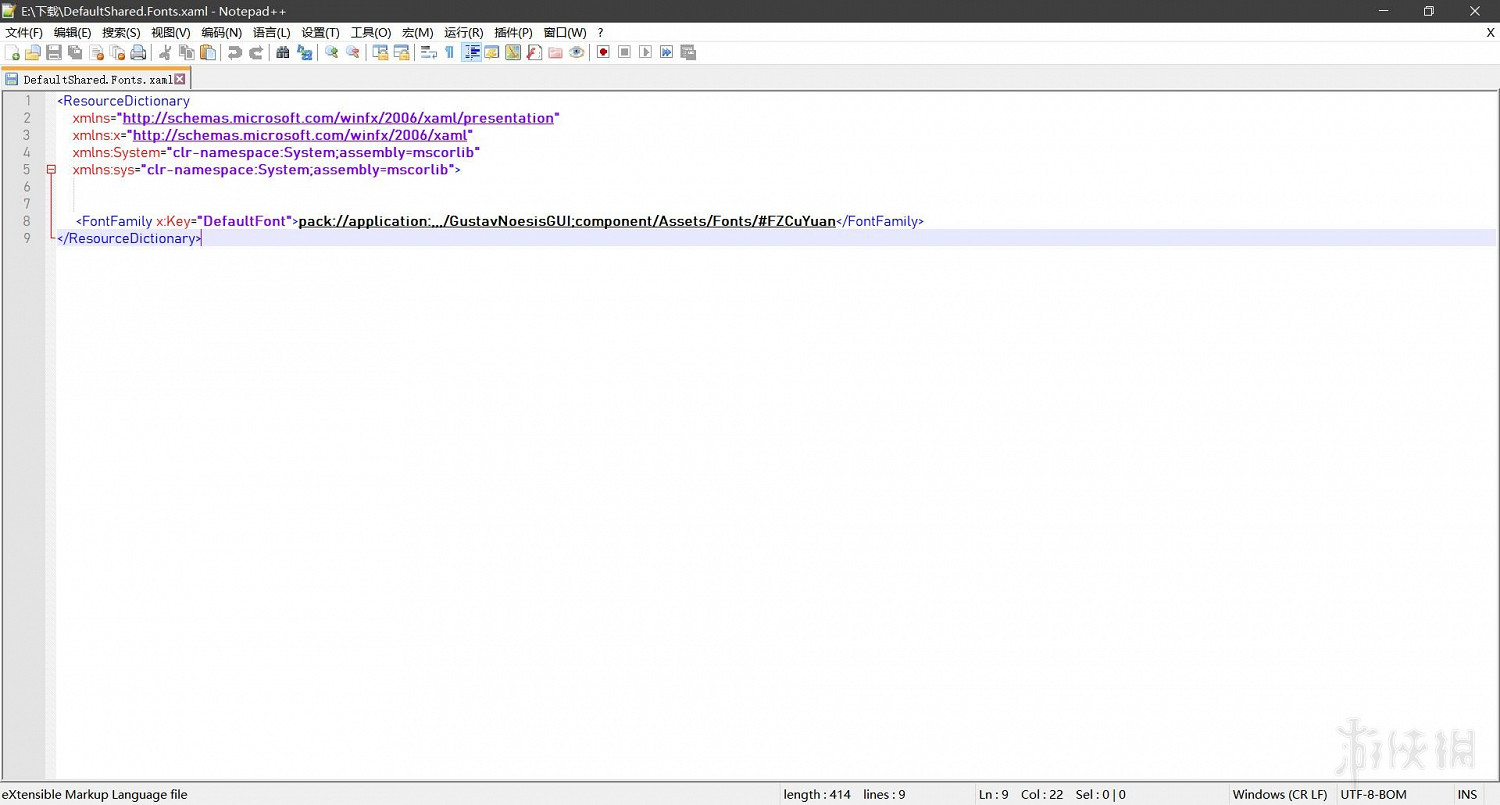Click the Open file folder icon

click(33, 52)
